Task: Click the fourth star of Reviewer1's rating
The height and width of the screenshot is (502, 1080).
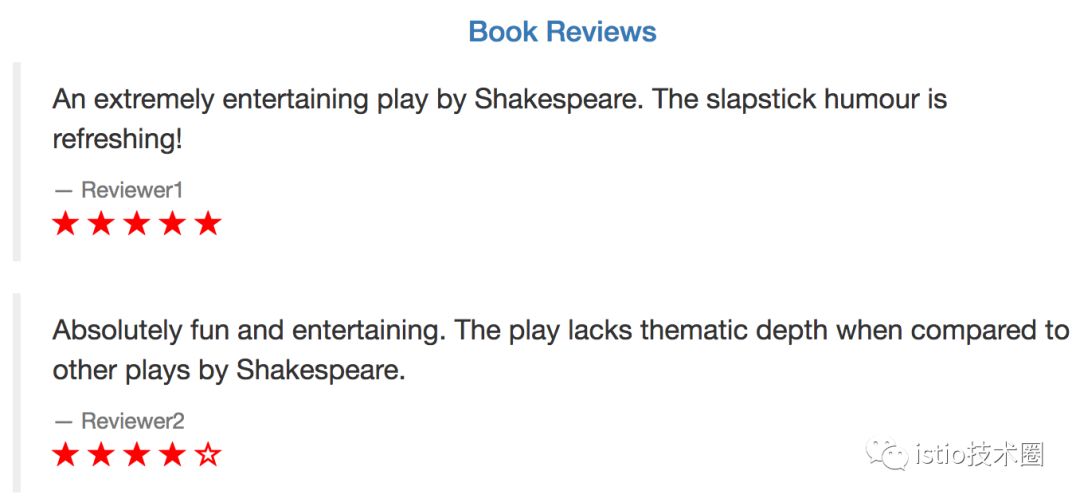Action: coord(172,224)
